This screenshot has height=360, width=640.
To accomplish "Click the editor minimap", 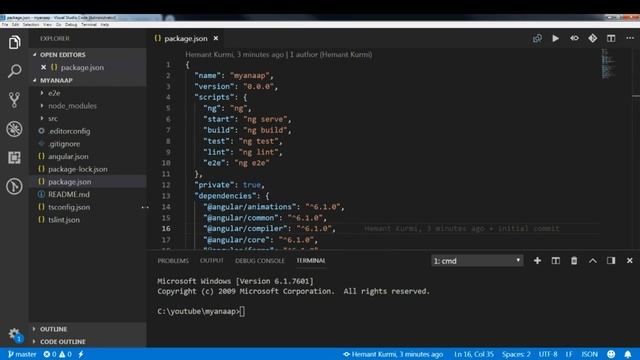I will click(x=608, y=64).
